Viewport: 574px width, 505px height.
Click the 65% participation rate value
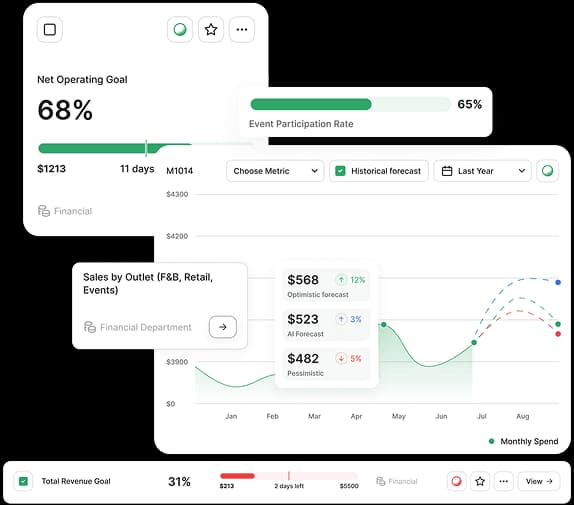[470, 104]
